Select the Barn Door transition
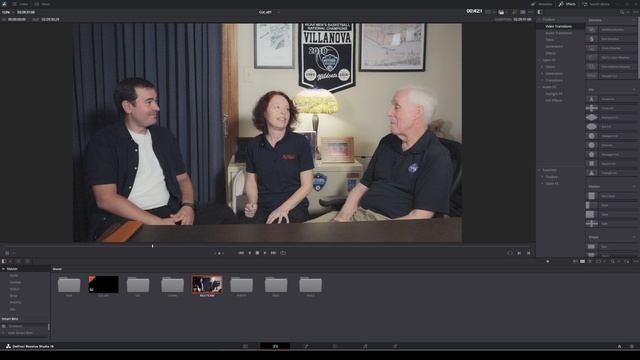 pos(611,196)
